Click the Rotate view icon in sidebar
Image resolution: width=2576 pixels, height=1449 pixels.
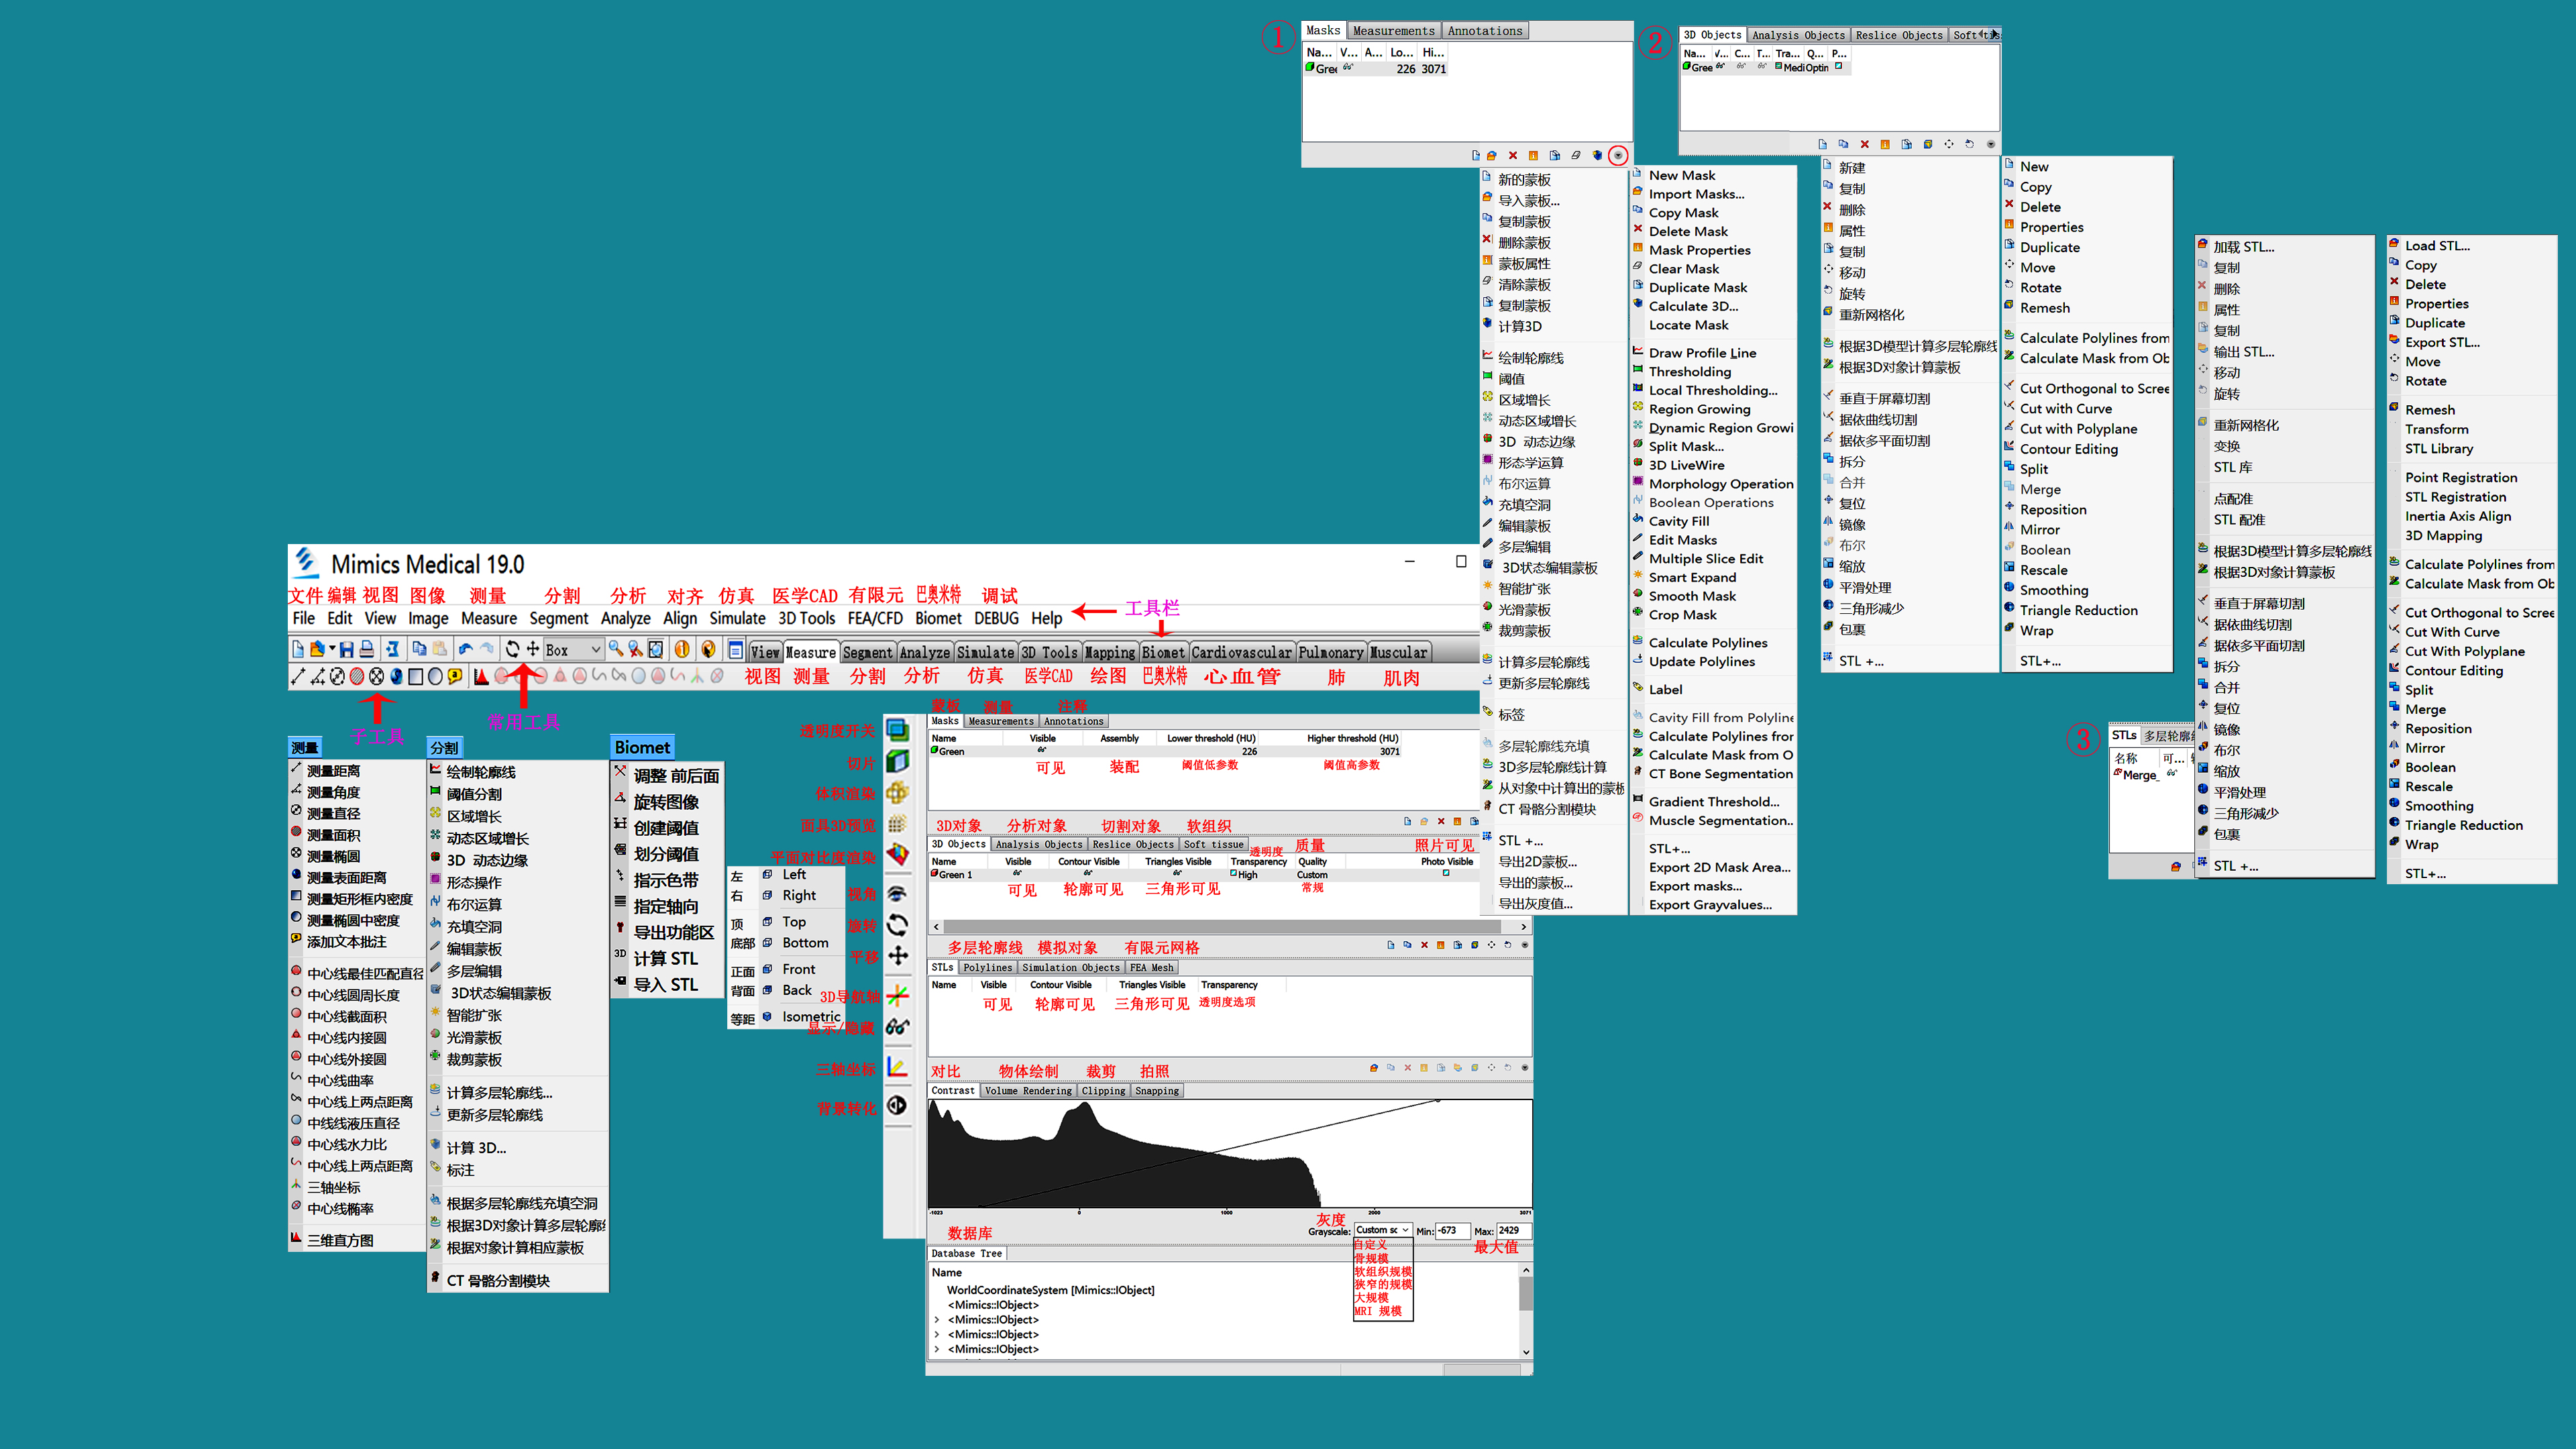pos(898,925)
